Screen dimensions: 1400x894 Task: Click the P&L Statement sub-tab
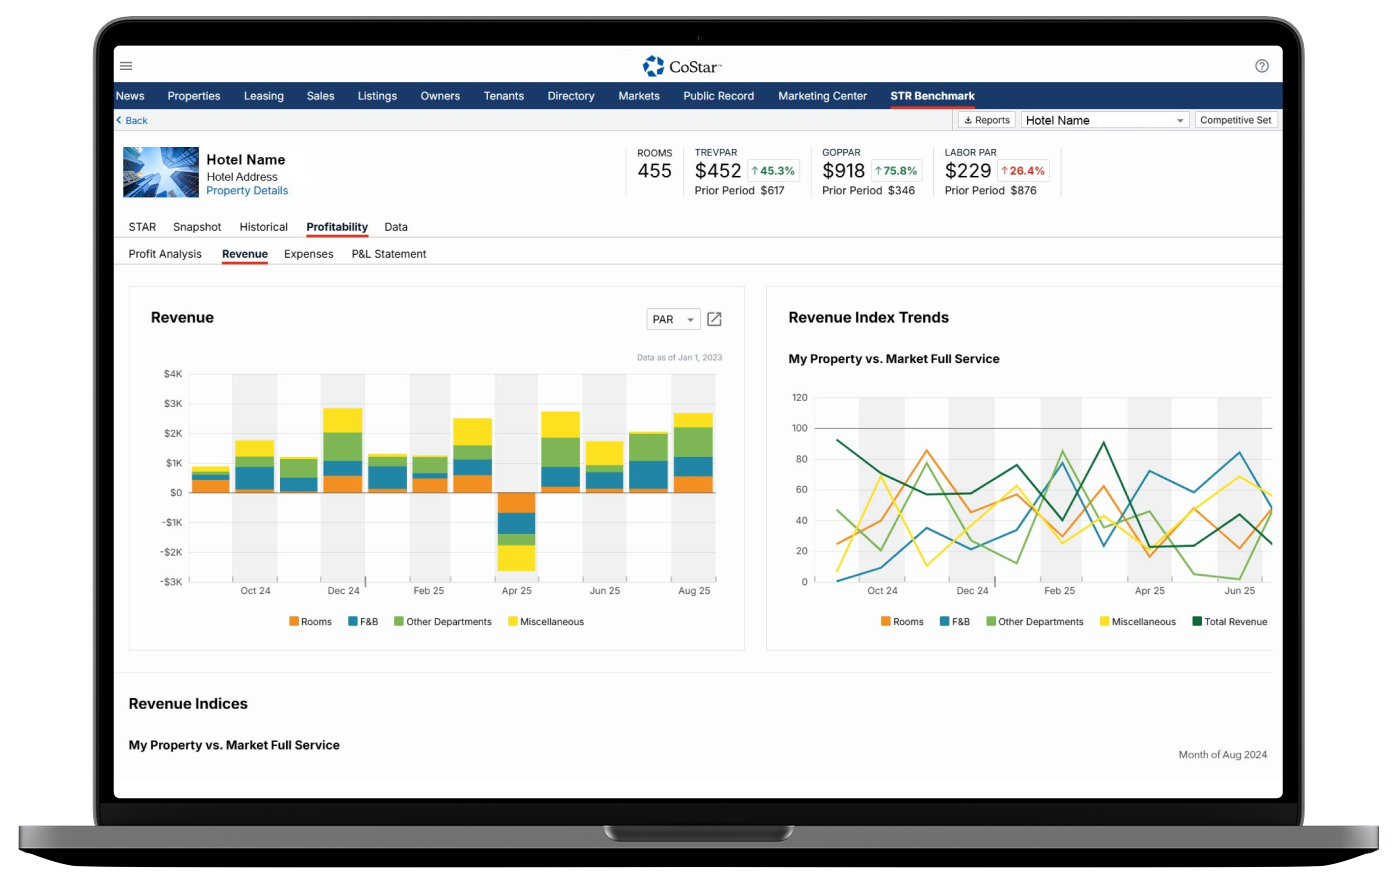(388, 254)
